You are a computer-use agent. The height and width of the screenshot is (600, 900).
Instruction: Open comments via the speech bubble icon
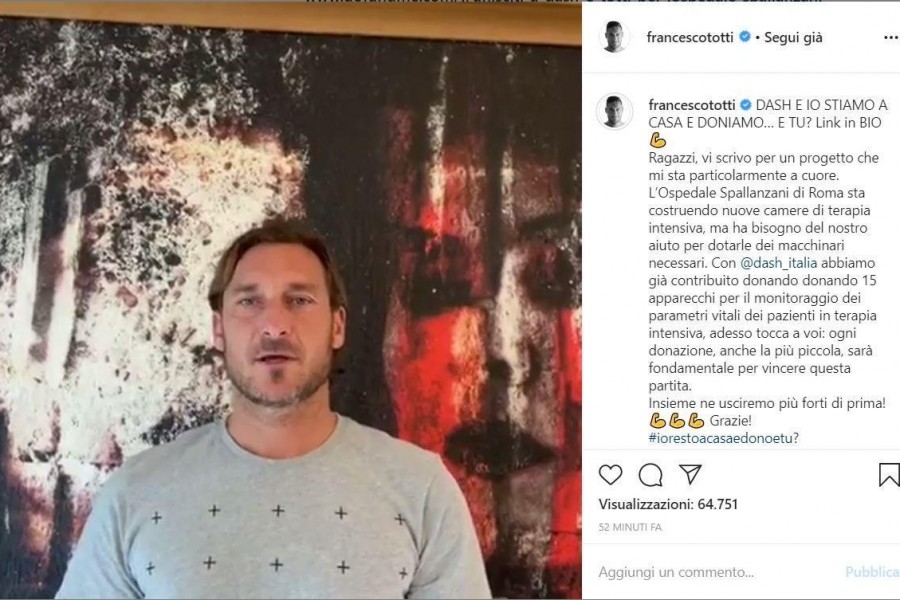650,475
